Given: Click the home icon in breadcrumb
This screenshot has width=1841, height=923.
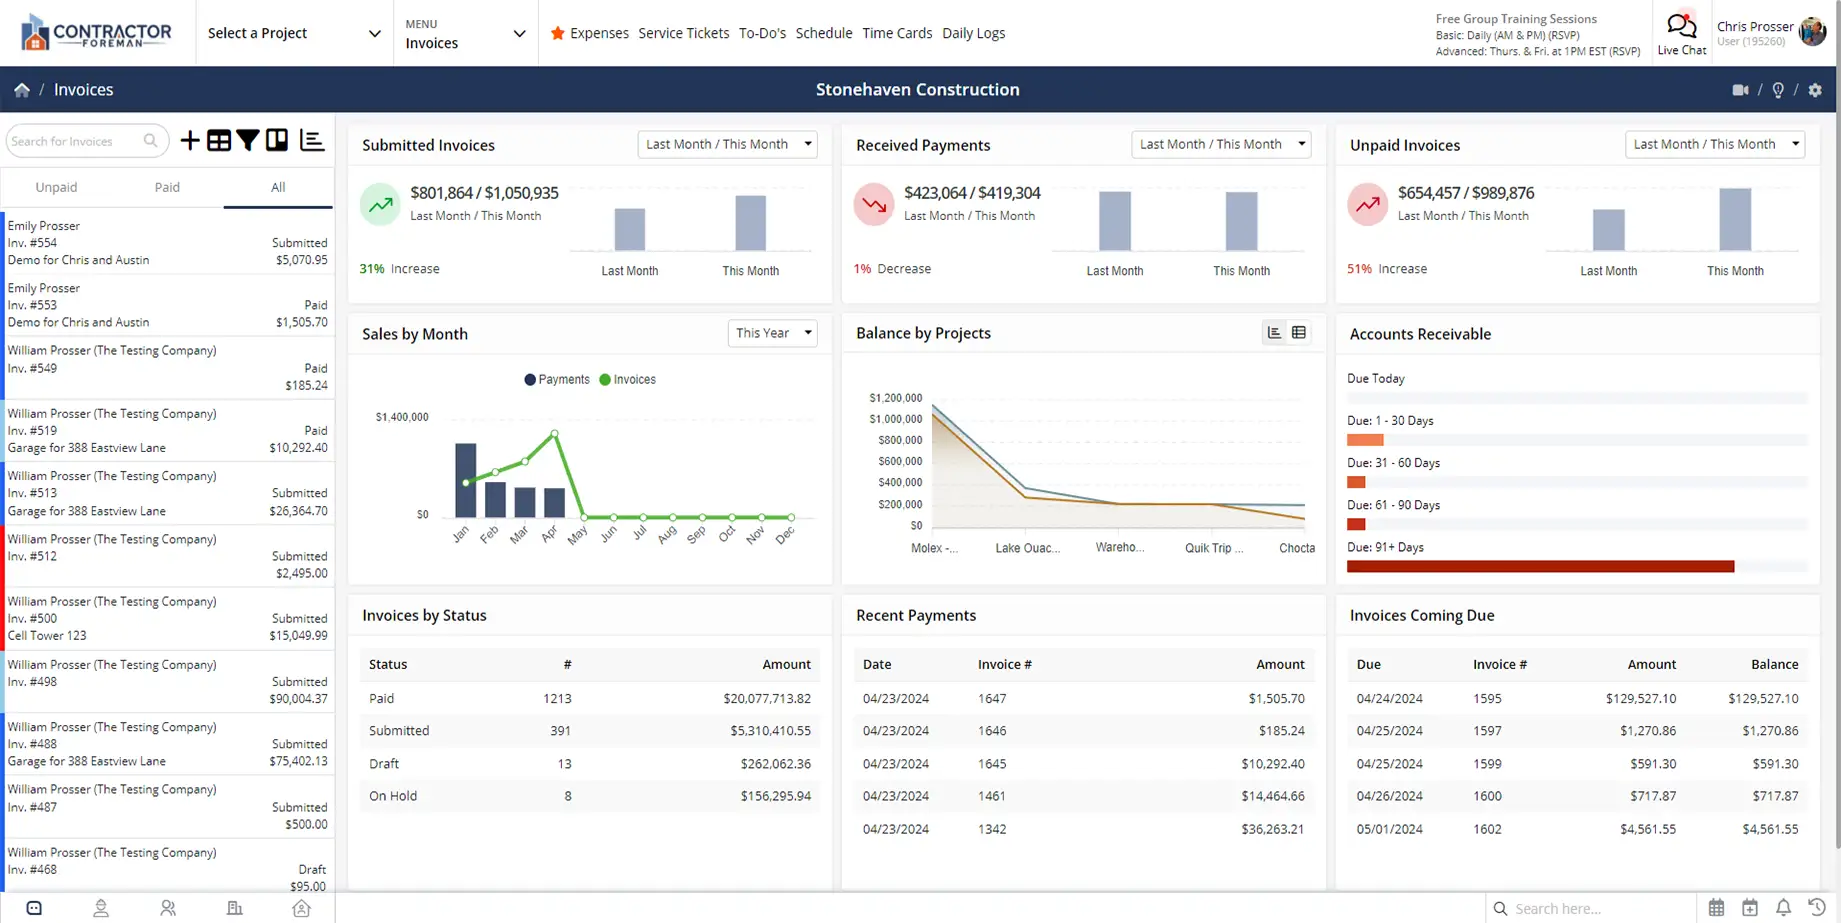Looking at the screenshot, I should 21,90.
